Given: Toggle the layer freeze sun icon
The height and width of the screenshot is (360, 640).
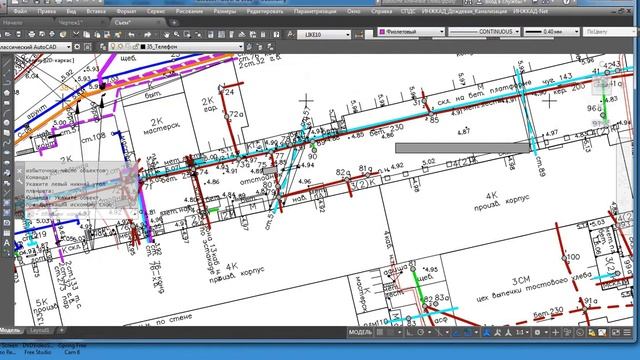Looking at the screenshot, I should [x=120, y=47].
